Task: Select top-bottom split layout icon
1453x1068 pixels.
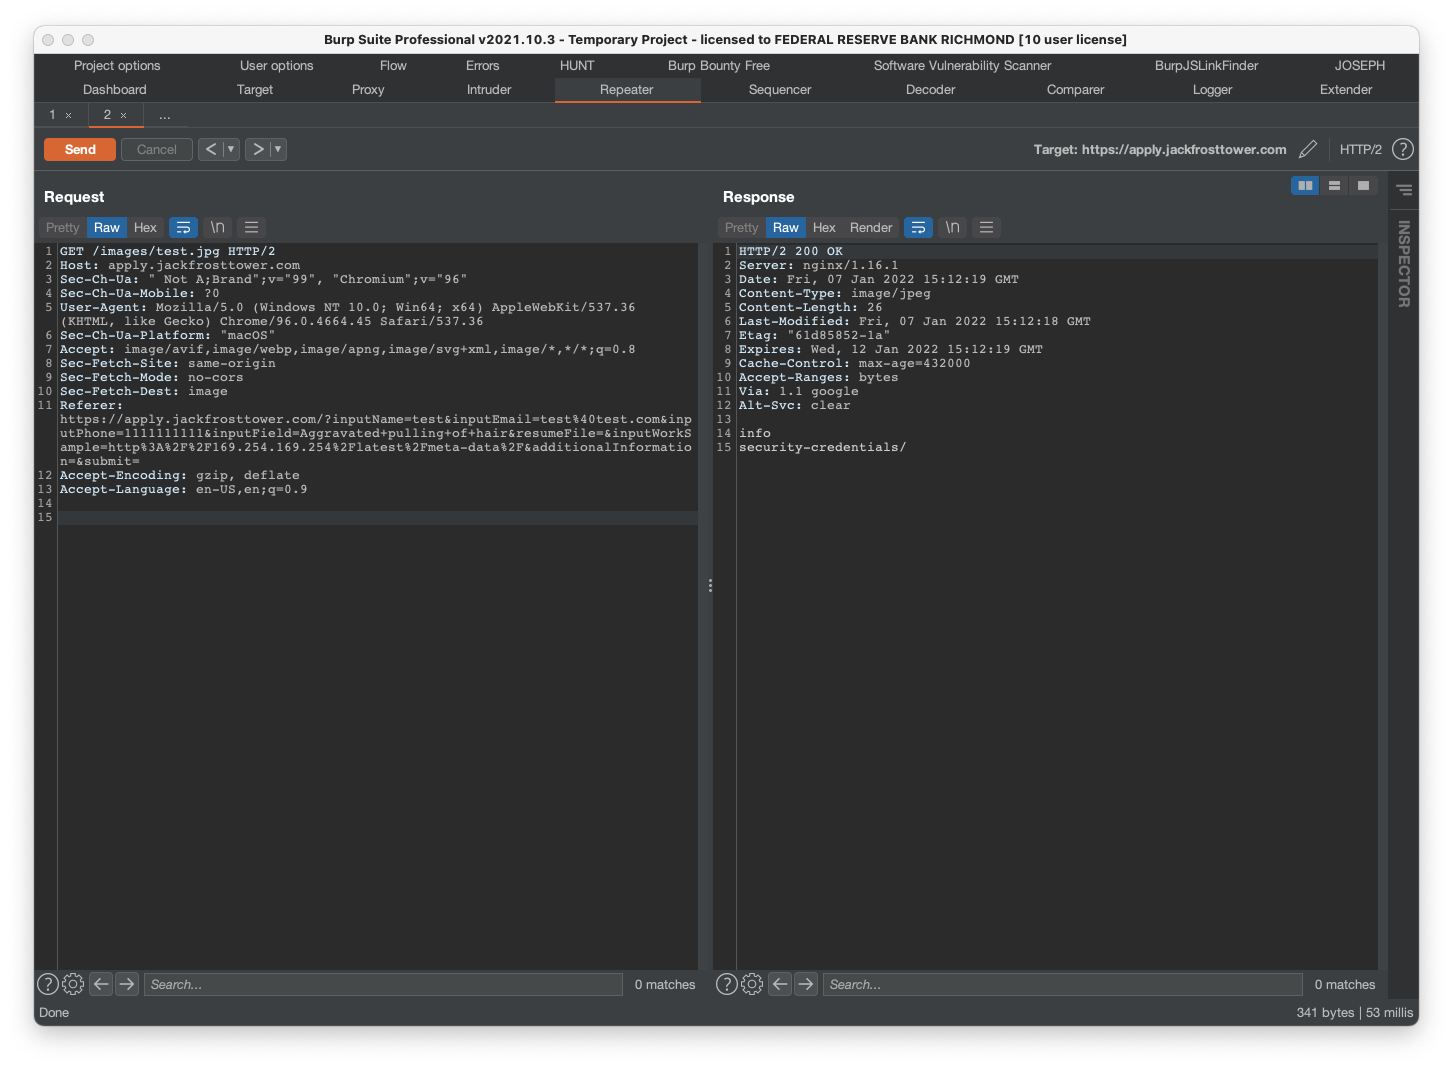Action: [1334, 186]
